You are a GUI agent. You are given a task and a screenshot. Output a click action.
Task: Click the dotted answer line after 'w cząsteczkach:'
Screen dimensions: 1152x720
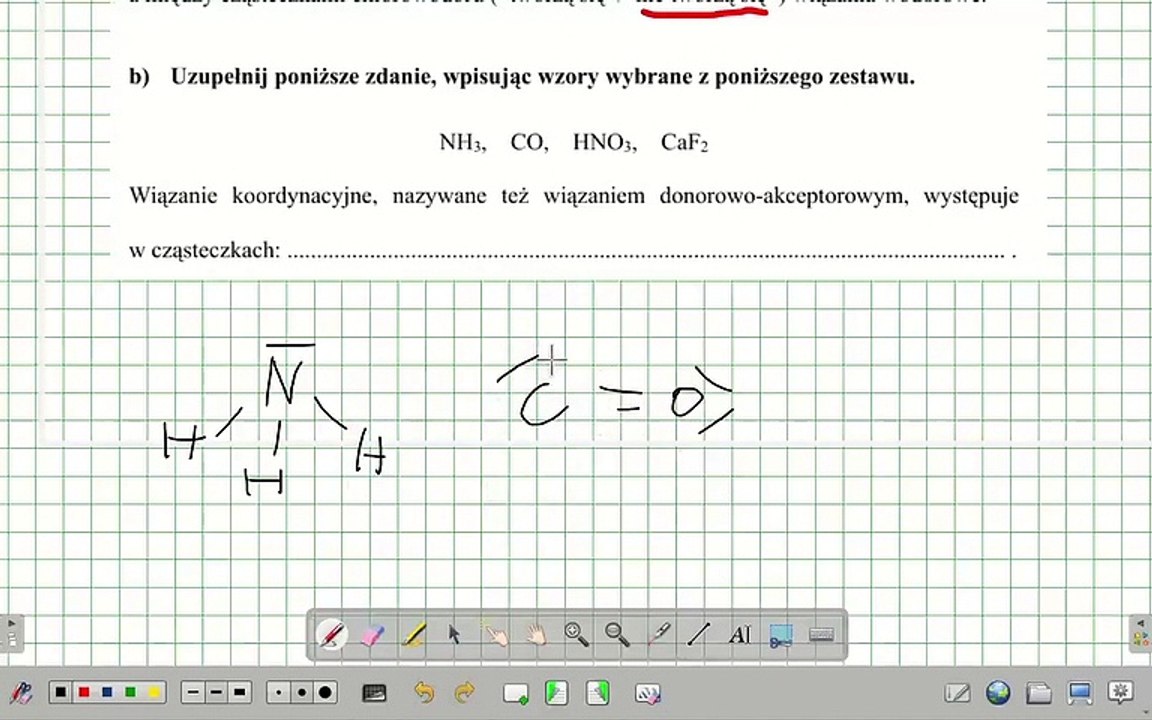647,254
